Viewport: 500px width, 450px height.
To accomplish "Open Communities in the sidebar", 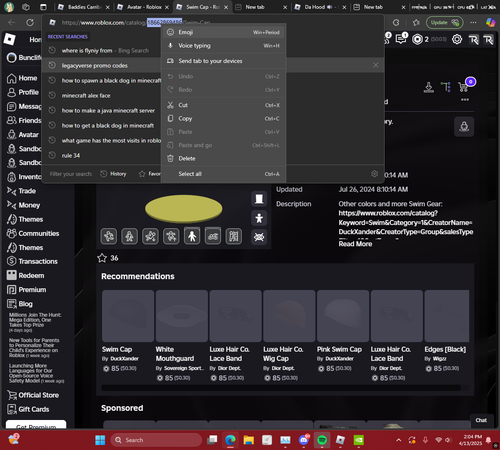I will point(33,233).
